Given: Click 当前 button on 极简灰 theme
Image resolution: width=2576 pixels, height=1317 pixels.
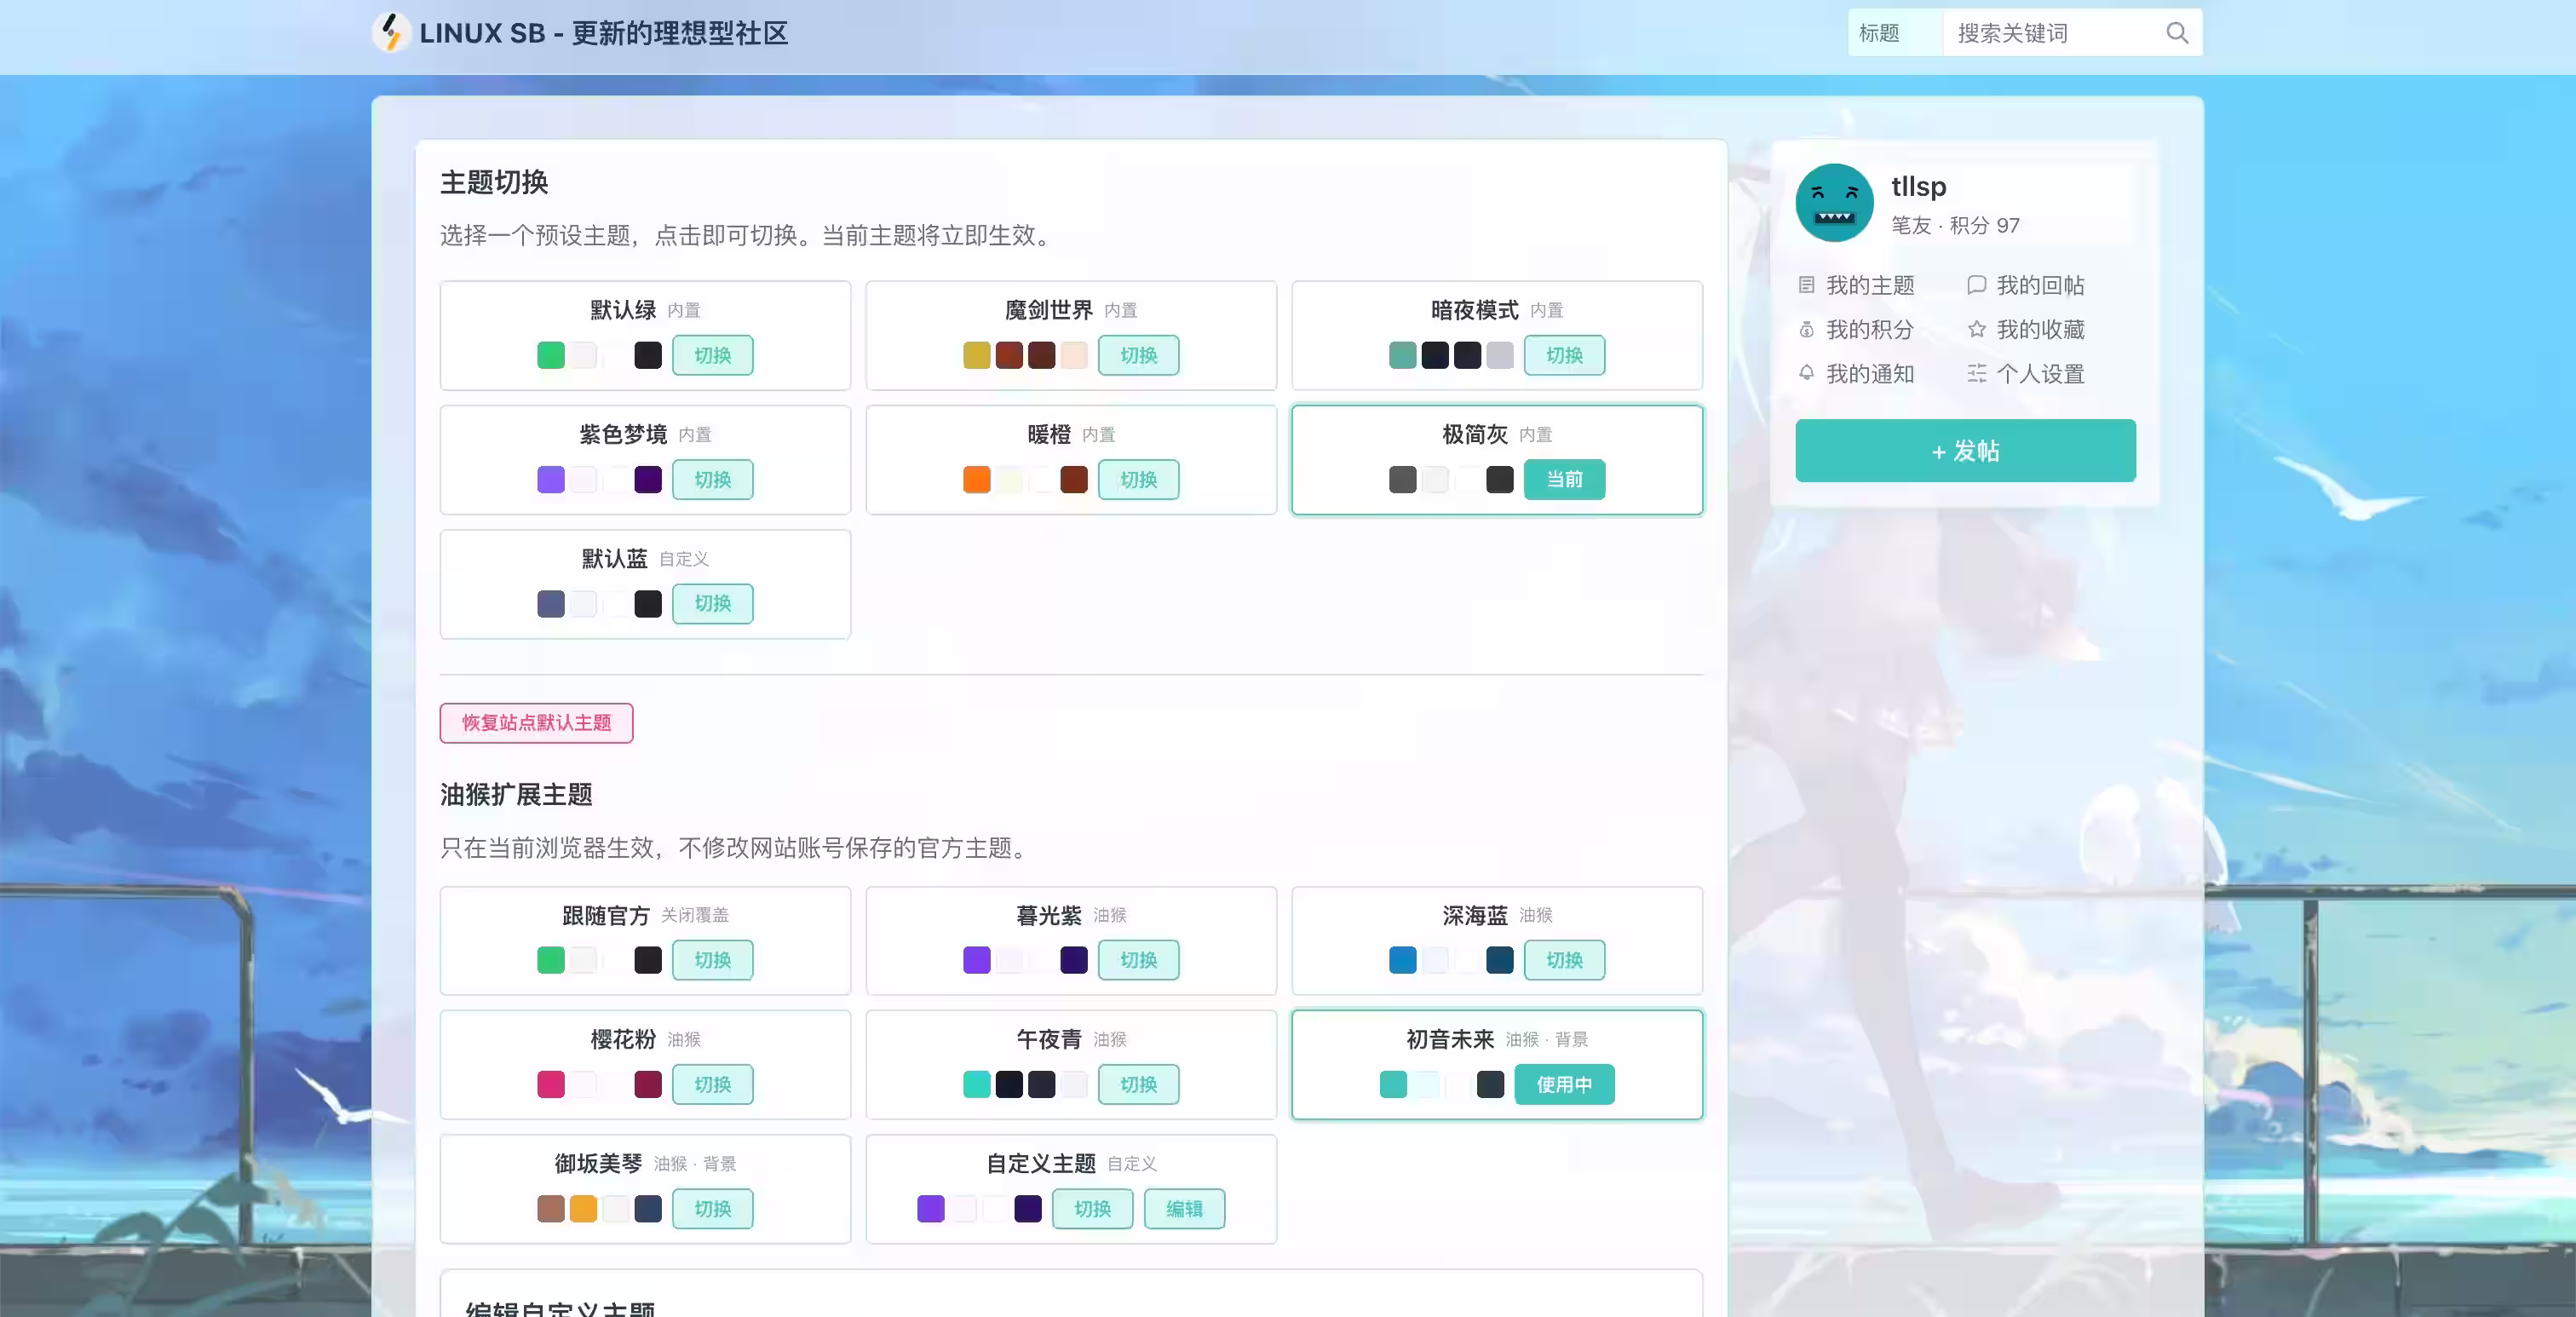Looking at the screenshot, I should (1564, 479).
